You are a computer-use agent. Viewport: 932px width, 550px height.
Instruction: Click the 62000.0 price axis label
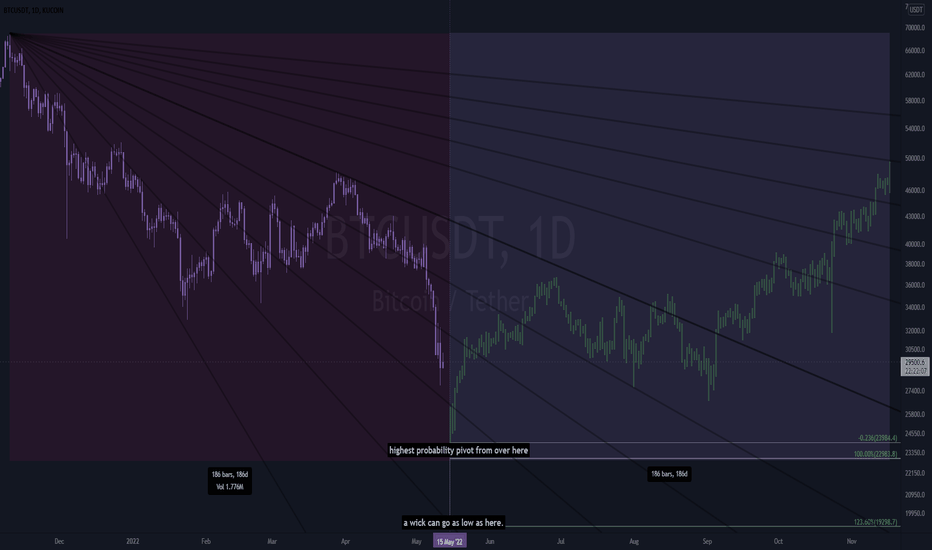tap(915, 75)
